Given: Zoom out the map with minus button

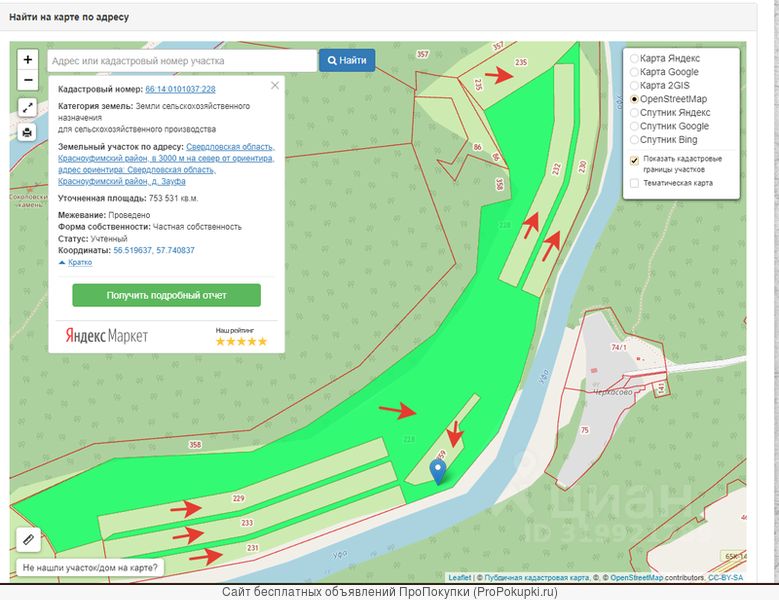Looking at the screenshot, I should tap(28, 80).
